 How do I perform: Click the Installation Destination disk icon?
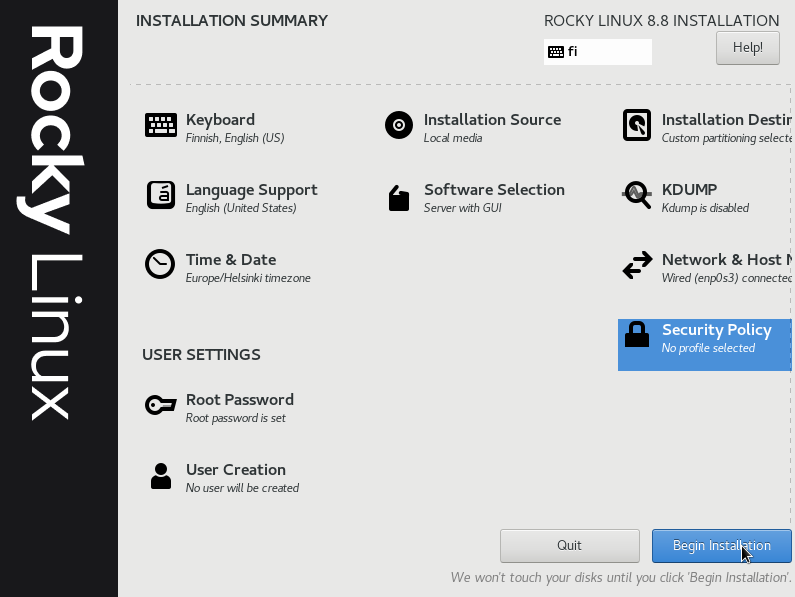(x=637, y=125)
